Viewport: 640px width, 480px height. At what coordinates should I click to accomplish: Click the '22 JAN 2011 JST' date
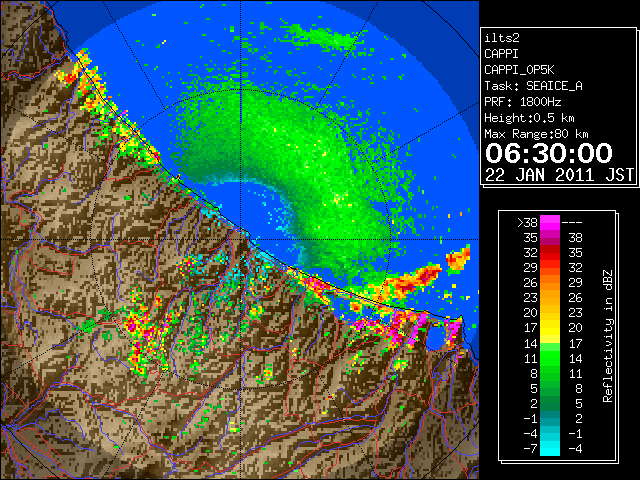[559, 175]
